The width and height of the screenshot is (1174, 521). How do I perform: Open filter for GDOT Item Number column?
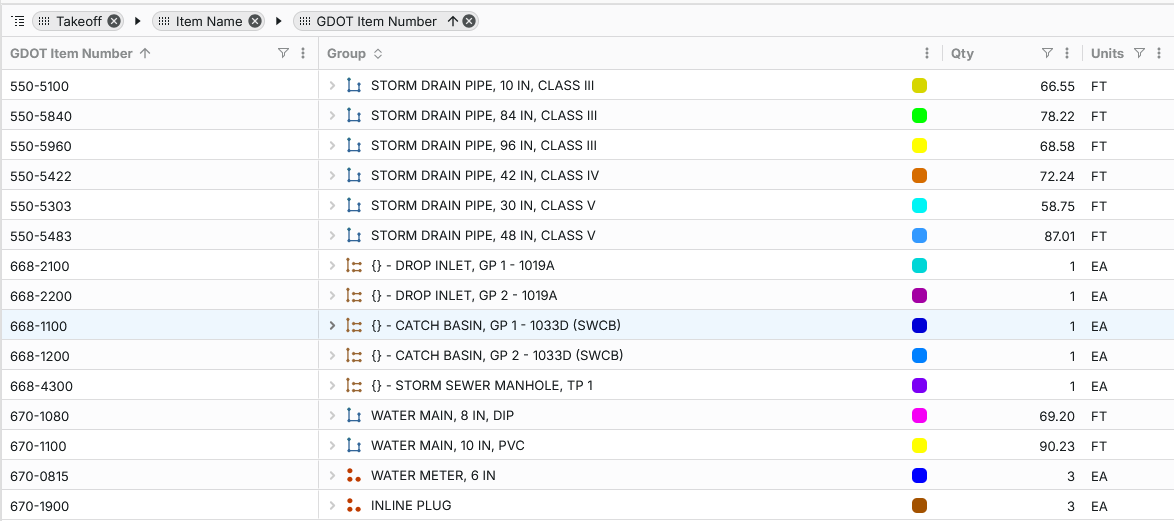click(x=283, y=54)
